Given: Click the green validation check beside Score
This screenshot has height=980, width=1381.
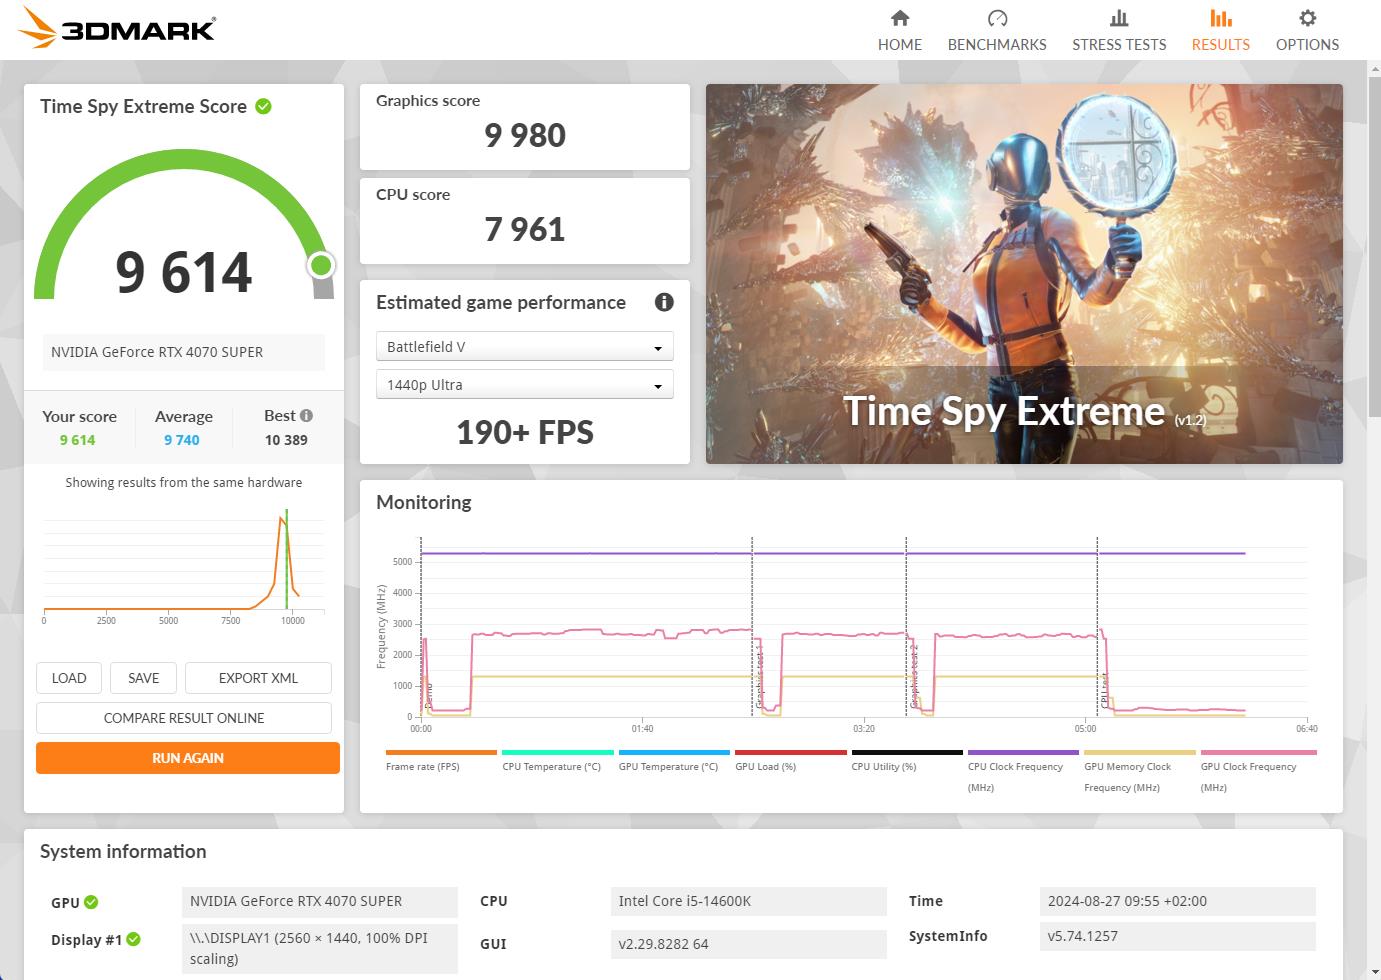Looking at the screenshot, I should (264, 107).
